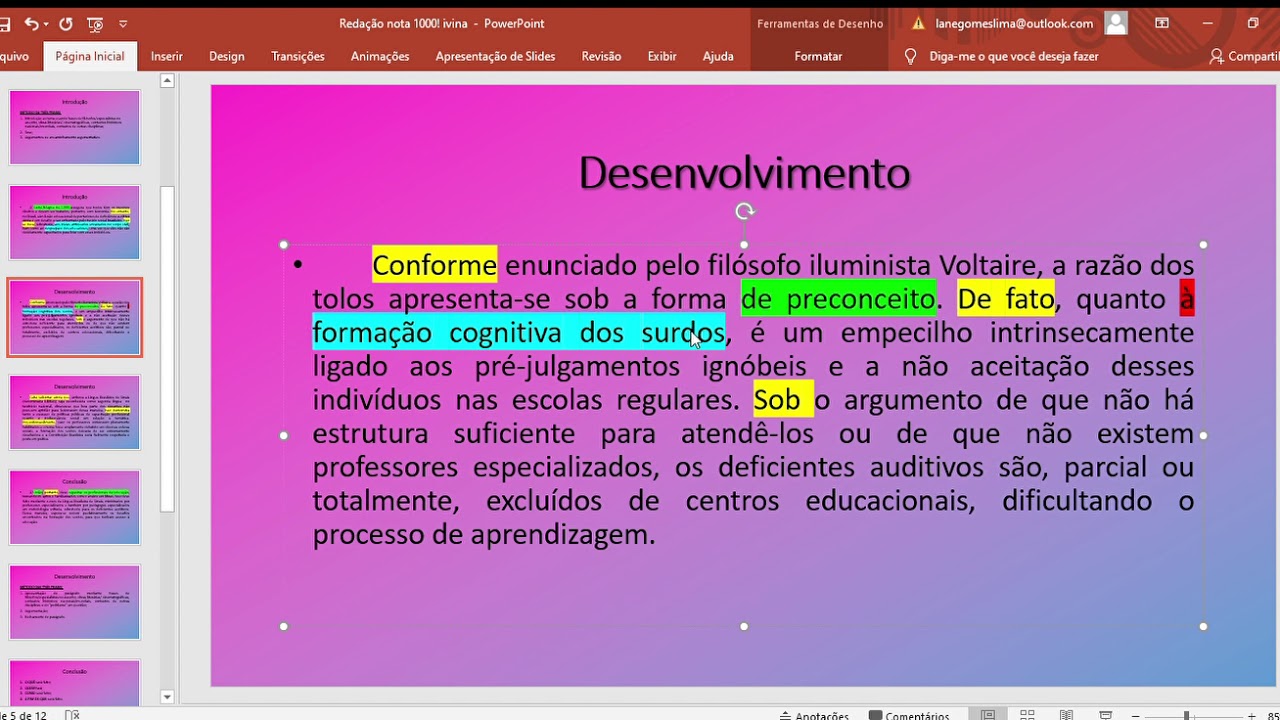Click the slide panel scrollbar thumb
1280x720 pixels.
tap(168, 350)
